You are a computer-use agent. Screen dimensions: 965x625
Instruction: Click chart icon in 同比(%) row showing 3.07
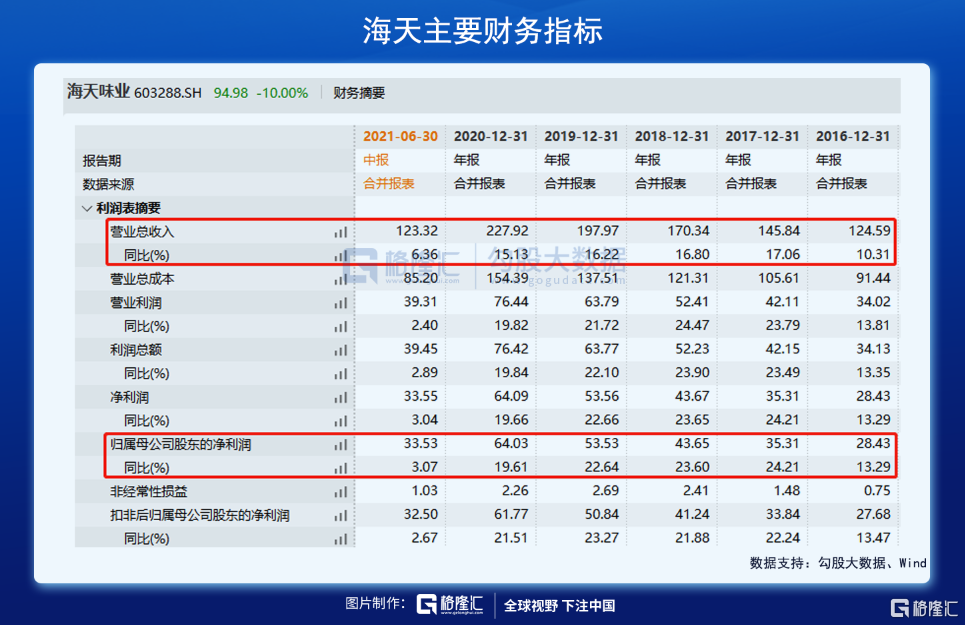click(x=341, y=468)
